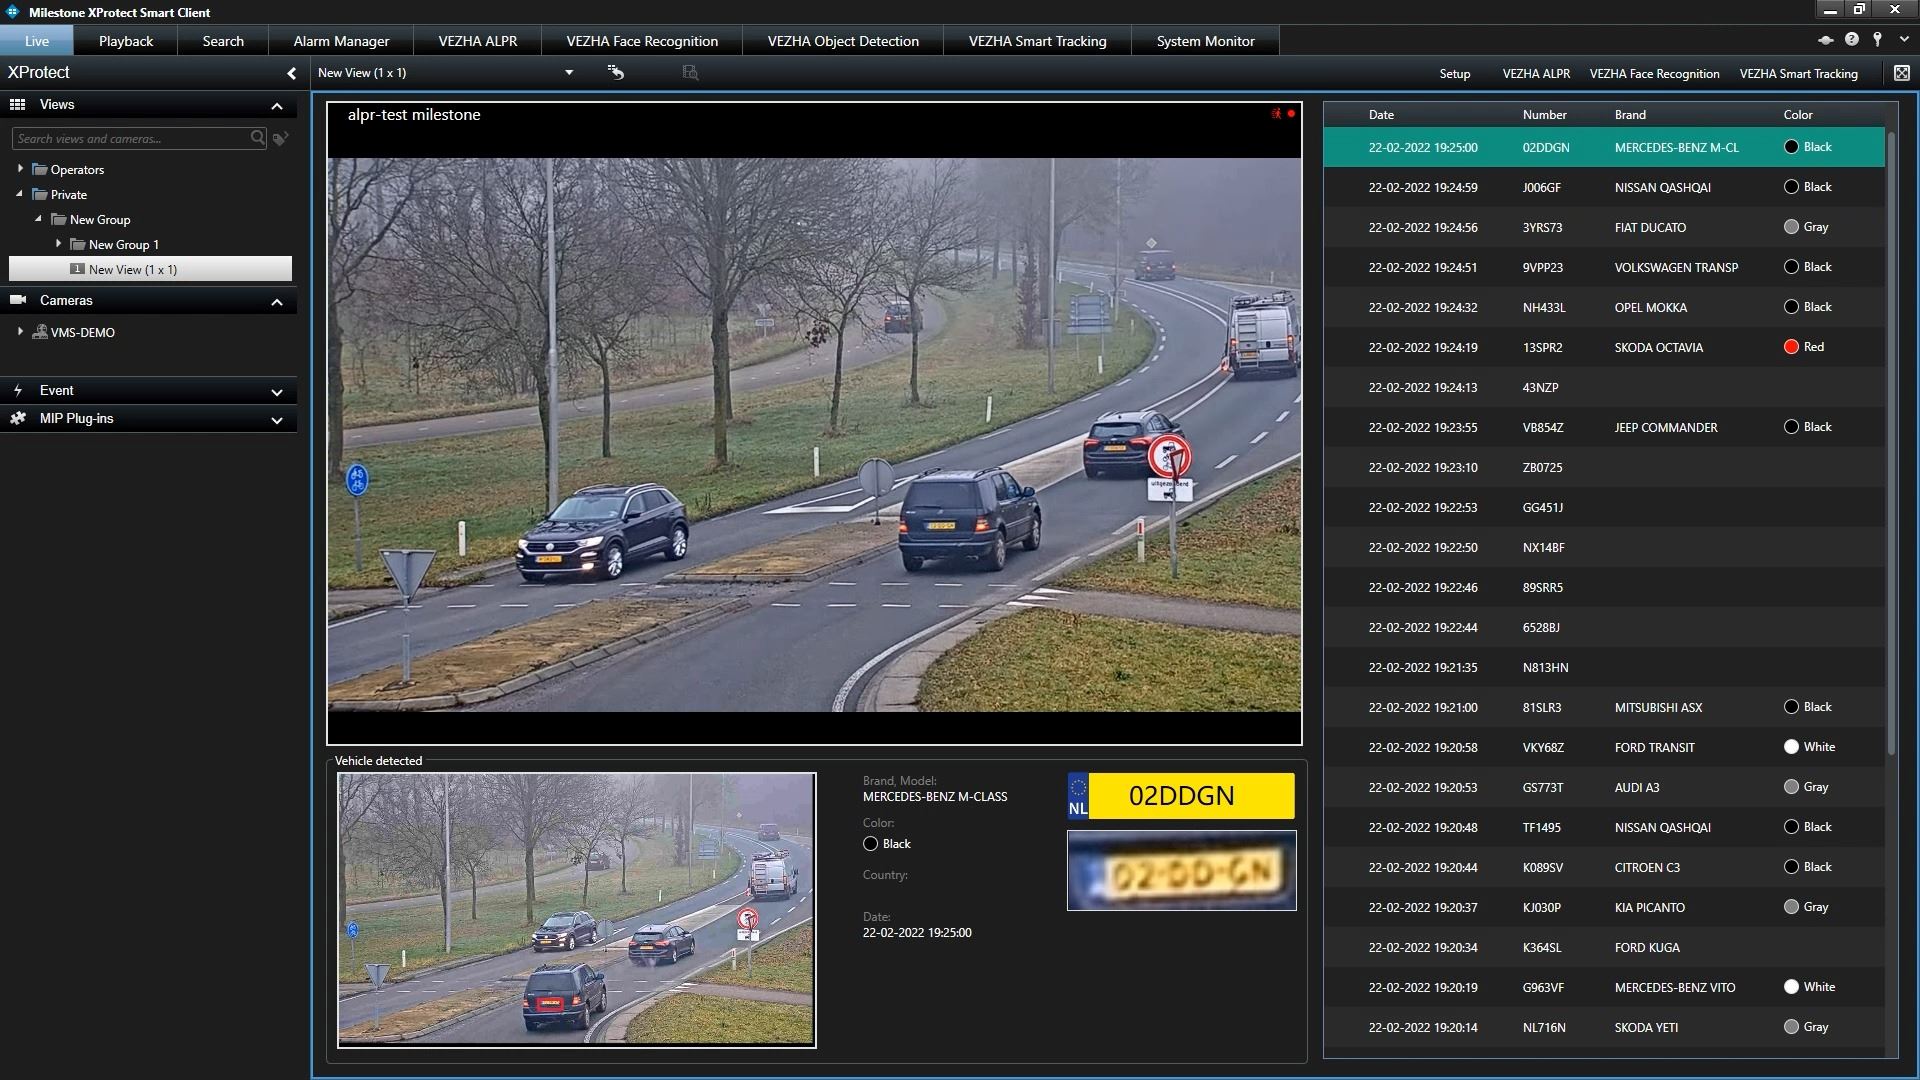Click the Milestone app logo icon
Viewport: 1920px width, 1080px height.
coord(13,12)
